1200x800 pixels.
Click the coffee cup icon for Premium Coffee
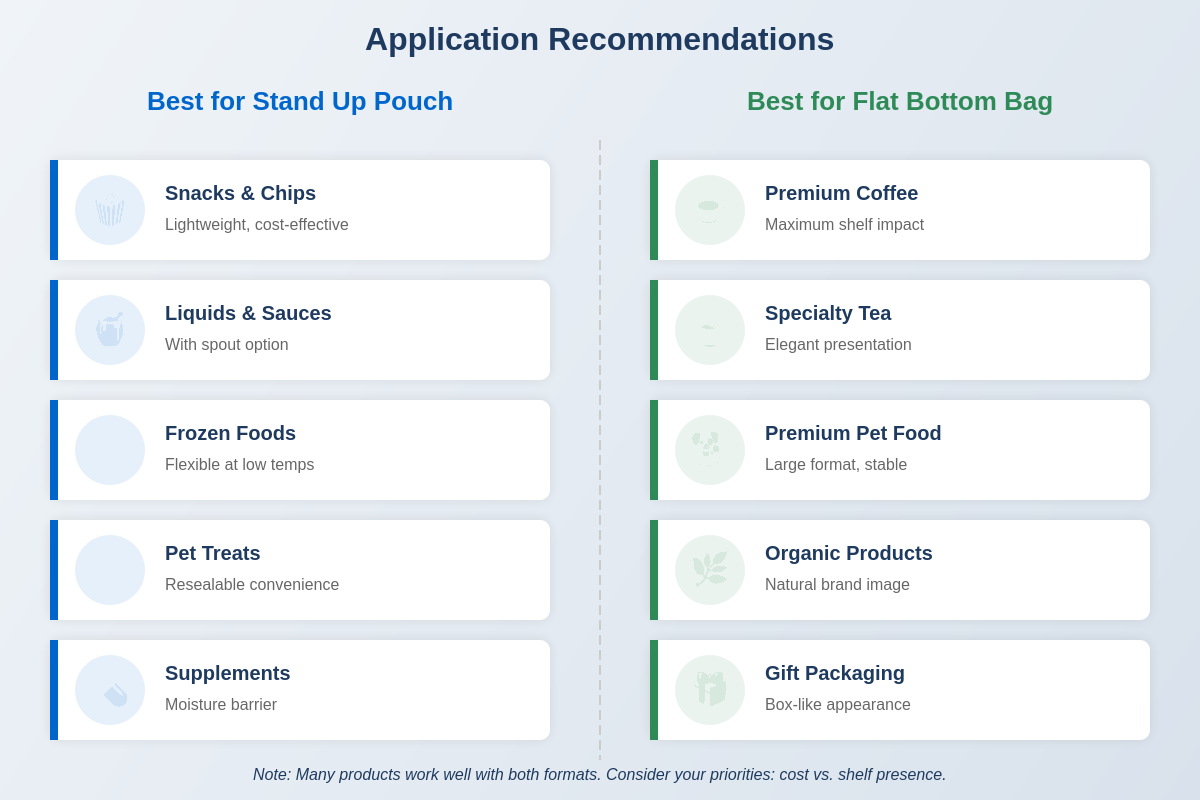click(710, 210)
